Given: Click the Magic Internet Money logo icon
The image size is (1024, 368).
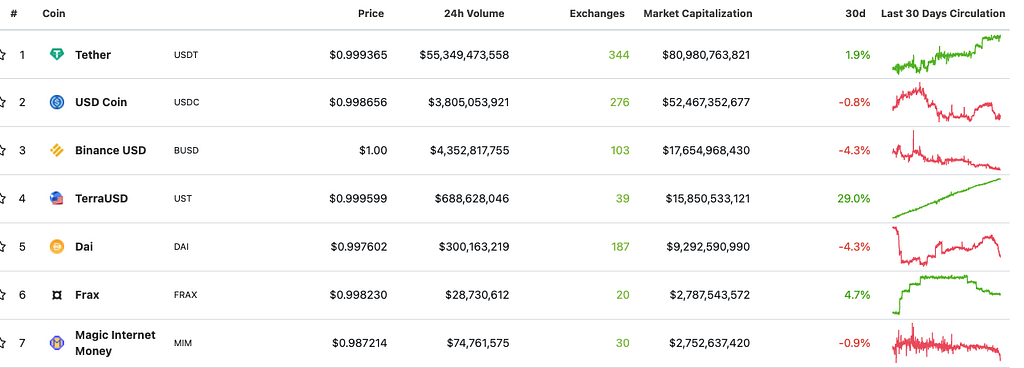Looking at the screenshot, I should coord(57,343).
